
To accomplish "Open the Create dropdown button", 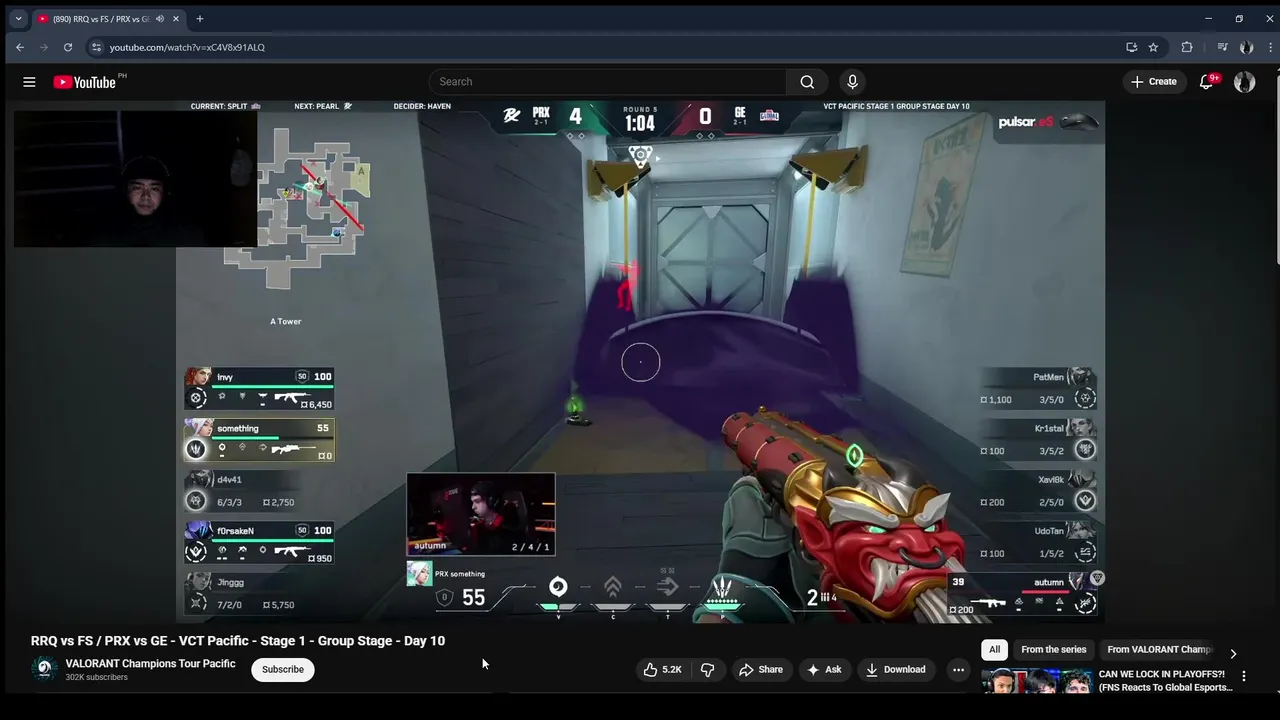I will point(1154,82).
